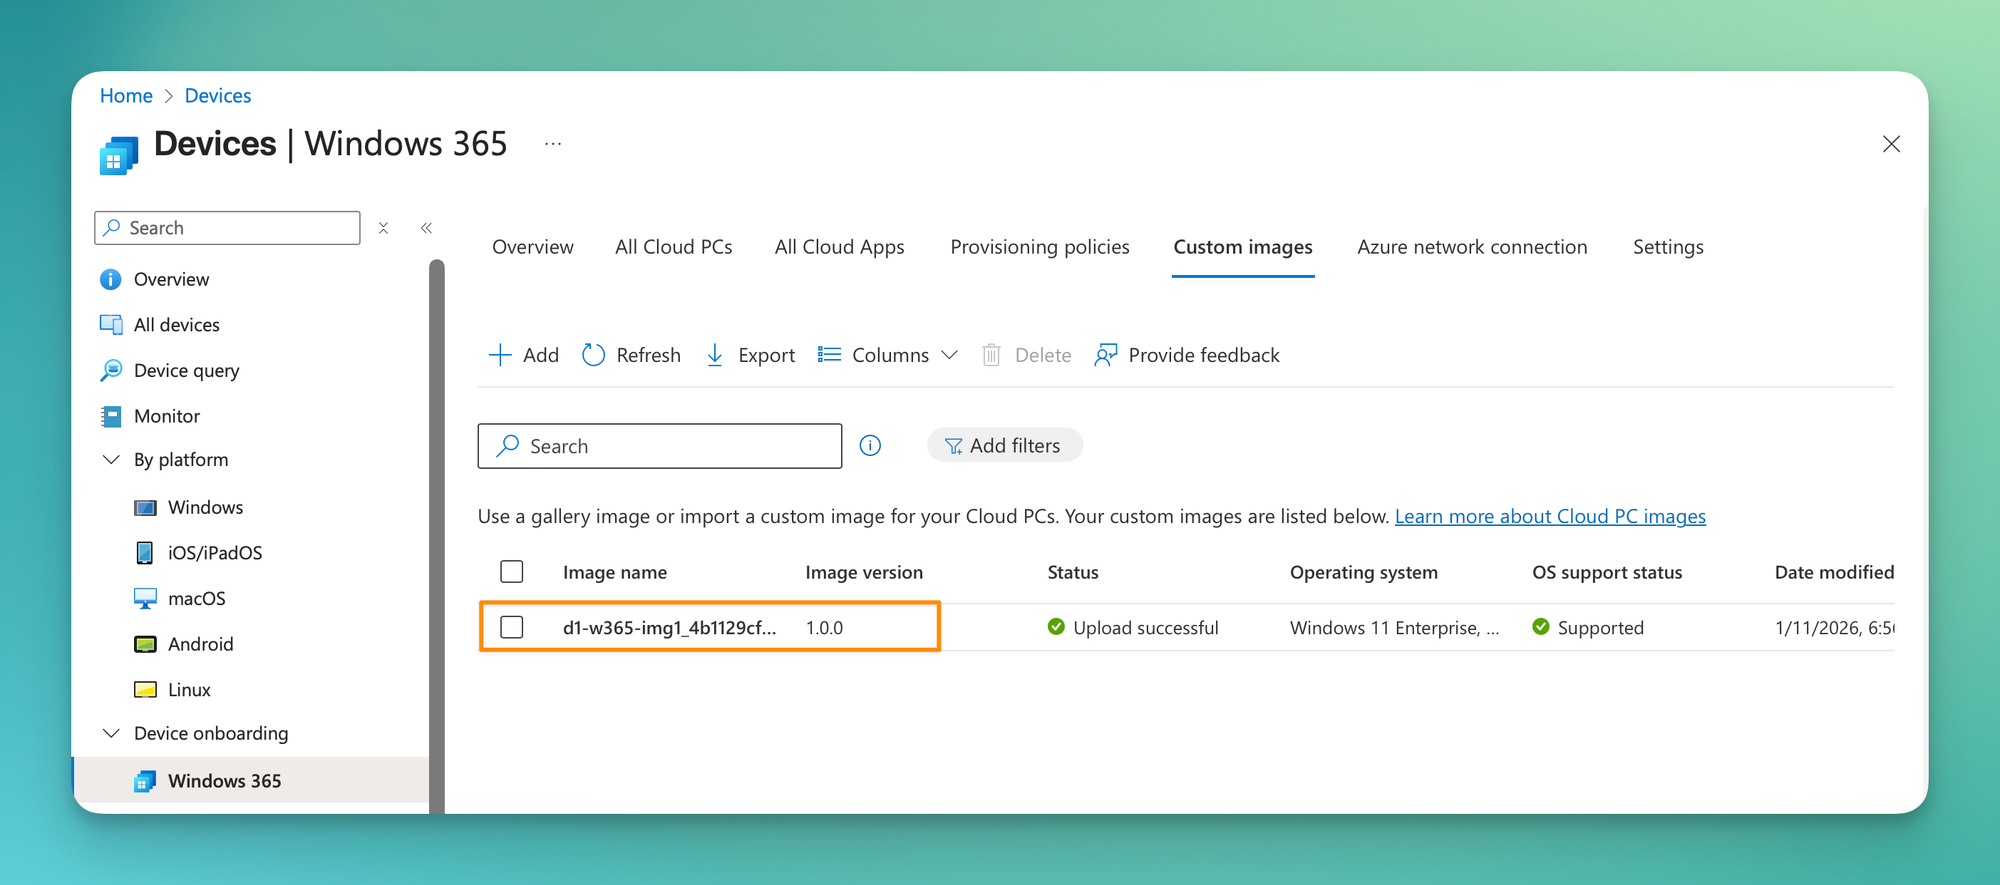Clear the sidebar search with the X icon

(x=383, y=228)
